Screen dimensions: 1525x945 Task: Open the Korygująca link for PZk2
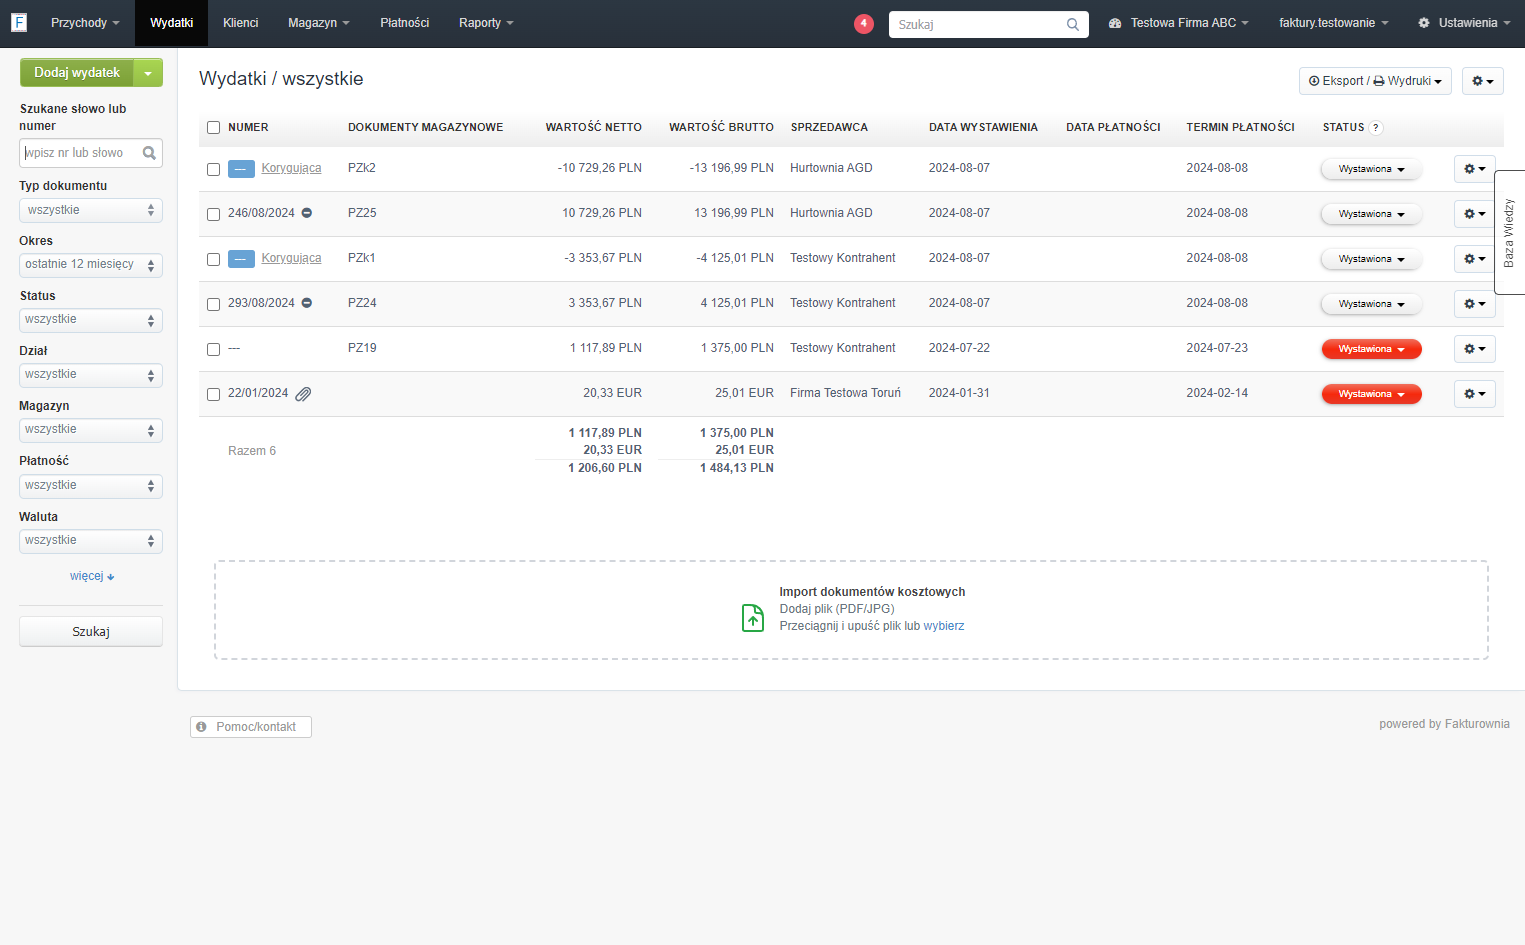291,168
